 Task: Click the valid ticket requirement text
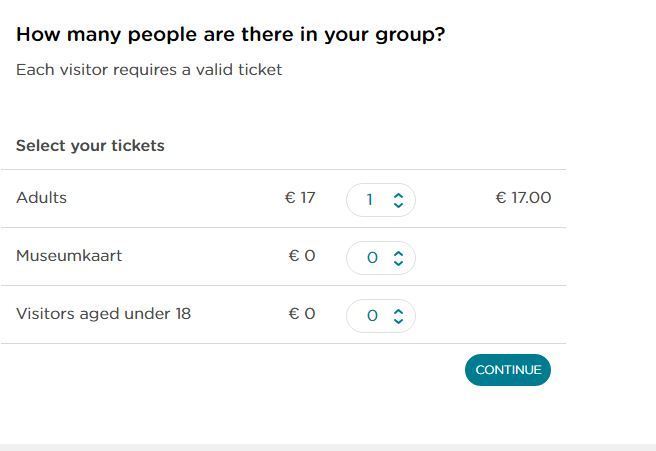pos(149,70)
